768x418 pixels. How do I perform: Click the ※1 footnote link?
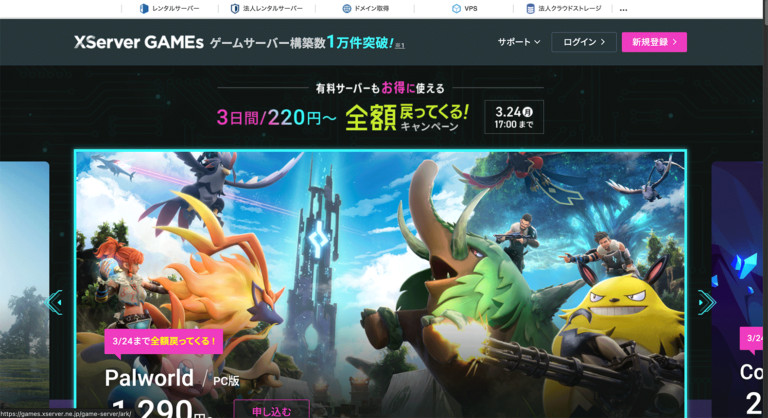[400, 46]
